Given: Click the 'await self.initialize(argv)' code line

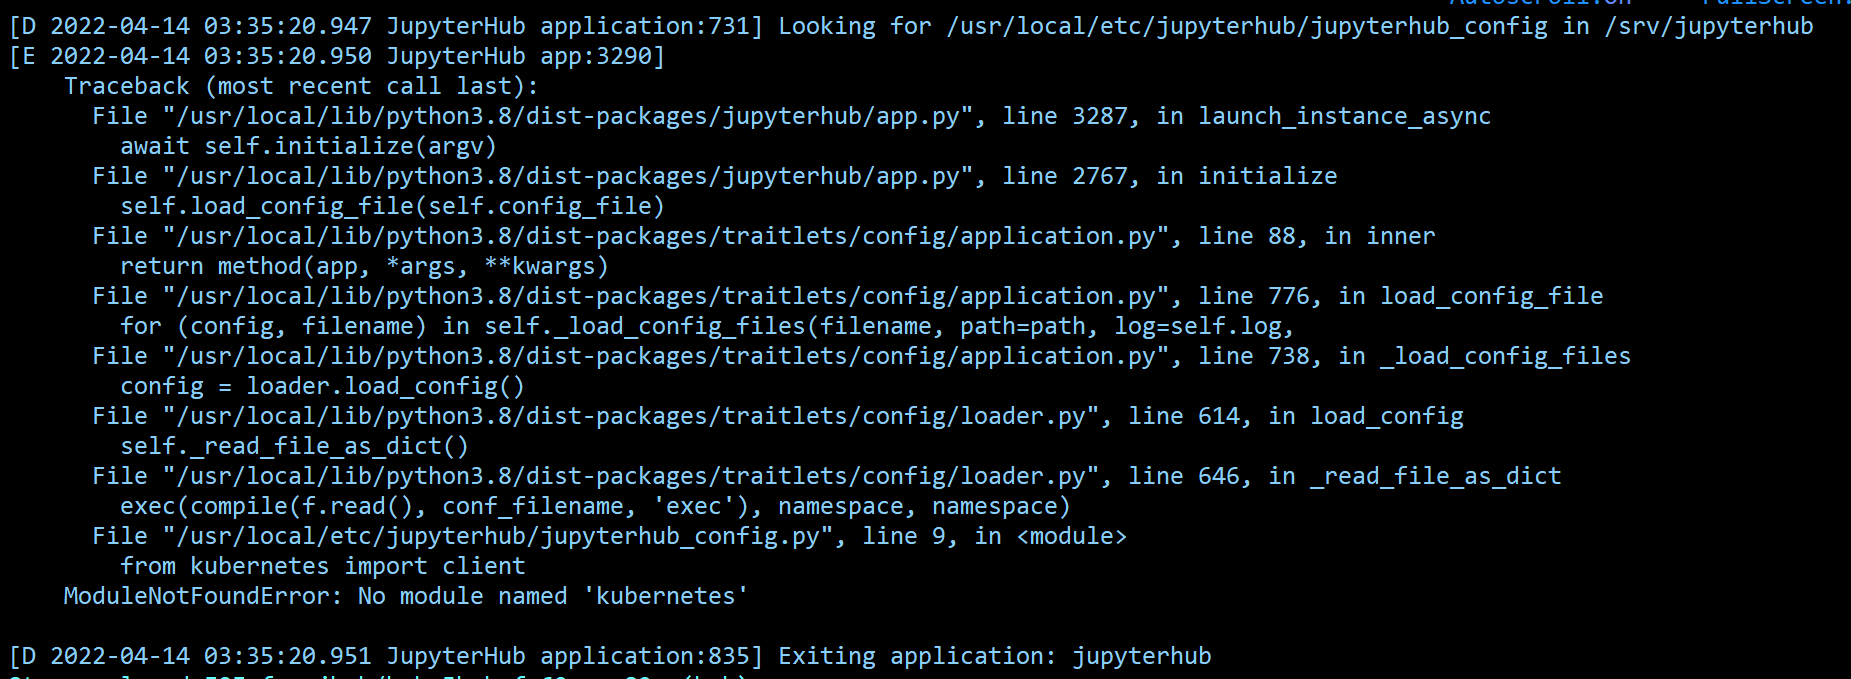Looking at the screenshot, I should [x=308, y=146].
